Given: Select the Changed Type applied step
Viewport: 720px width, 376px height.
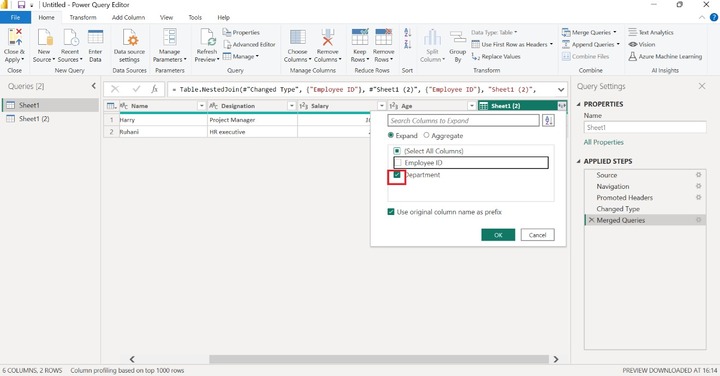Looking at the screenshot, I should (x=645, y=209).
